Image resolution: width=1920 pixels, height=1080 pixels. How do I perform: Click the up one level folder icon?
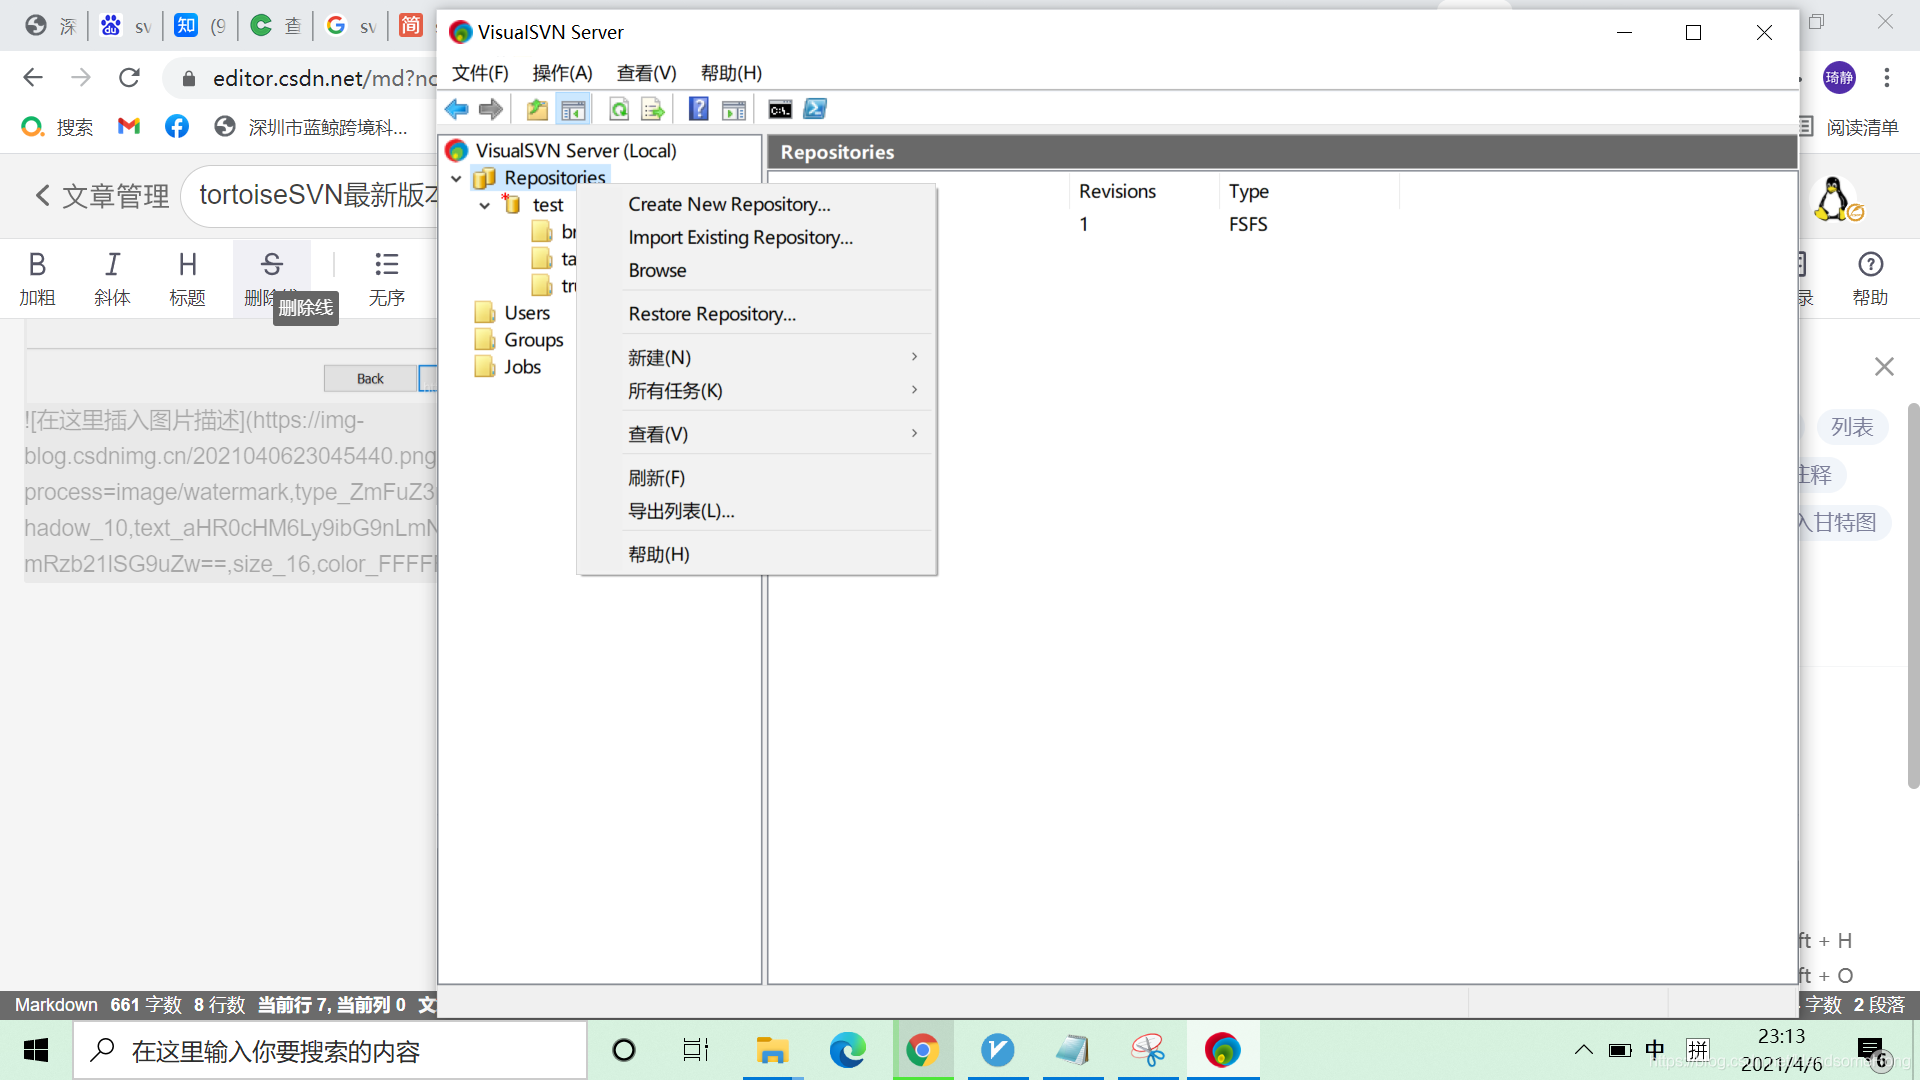tap(537, 109)
